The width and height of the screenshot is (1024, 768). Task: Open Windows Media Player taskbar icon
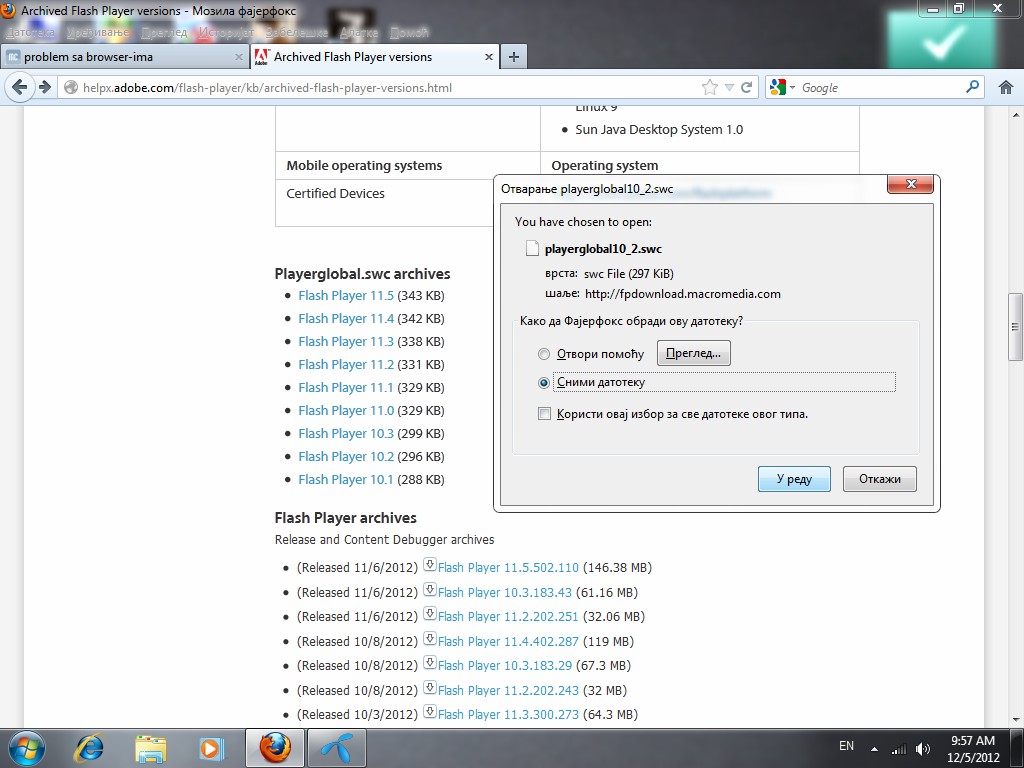coord(212,748)
